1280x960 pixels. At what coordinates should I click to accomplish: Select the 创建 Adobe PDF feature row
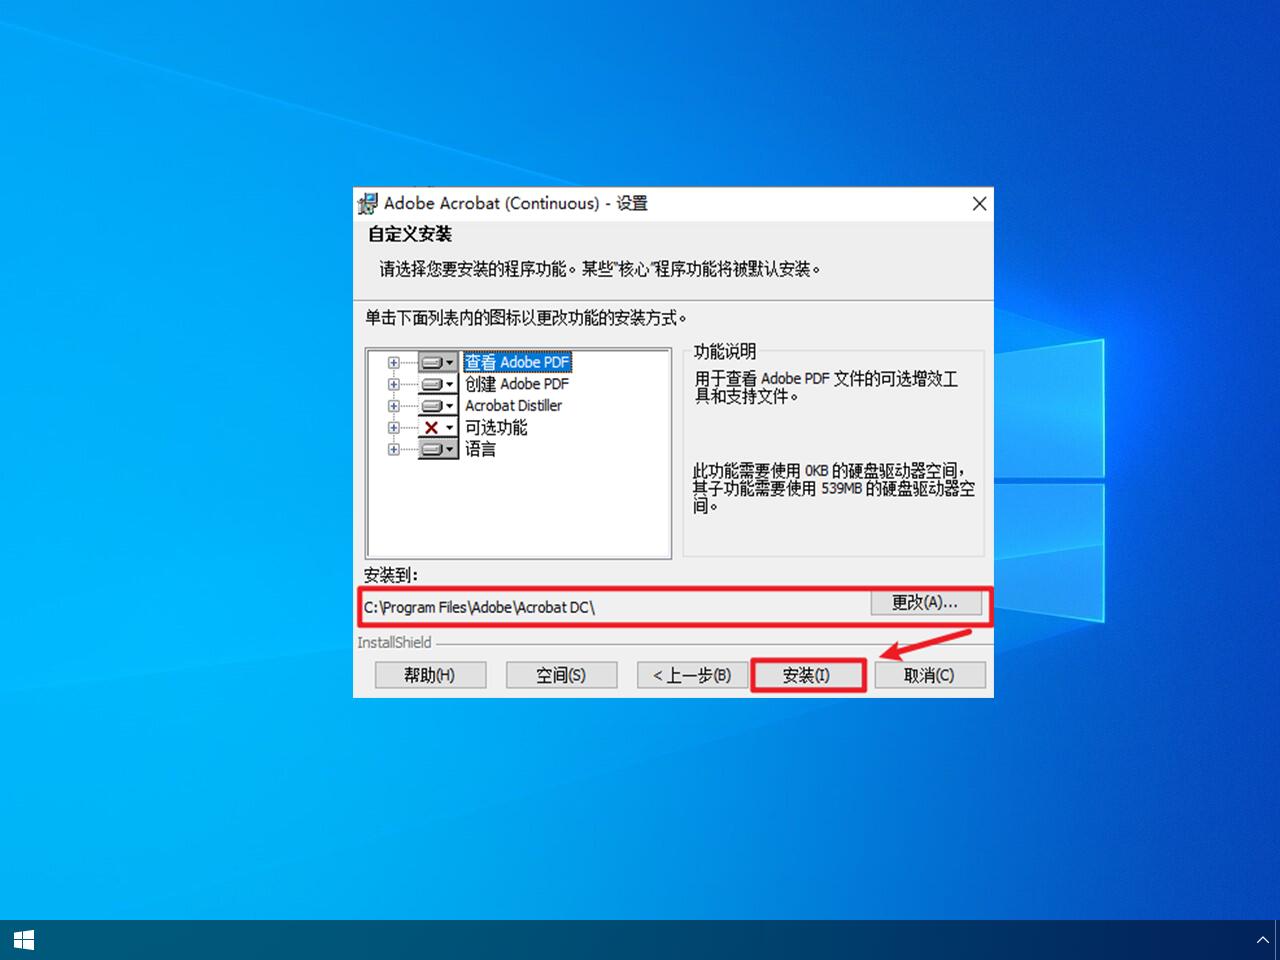[x=517, y=384]
